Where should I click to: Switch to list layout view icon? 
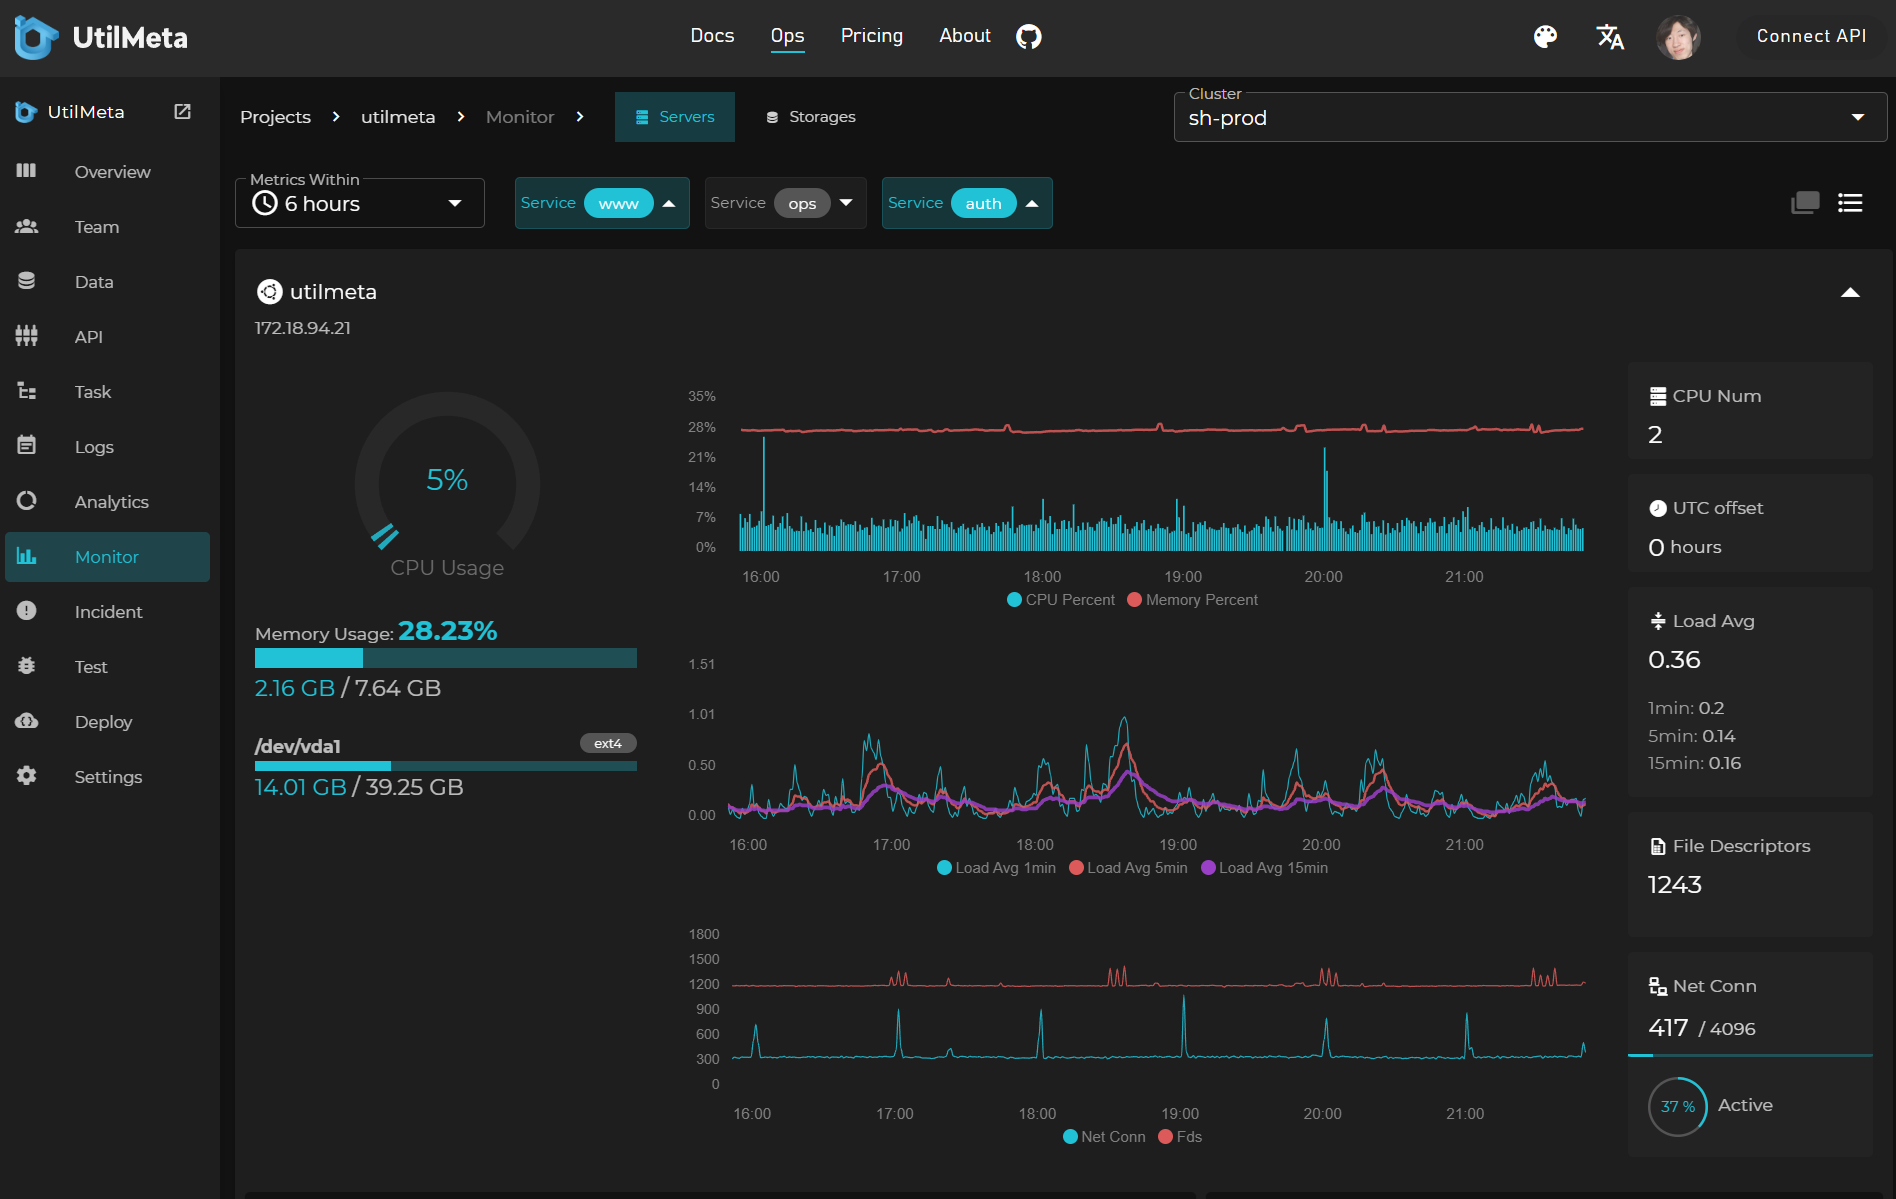click(1850, 203)
